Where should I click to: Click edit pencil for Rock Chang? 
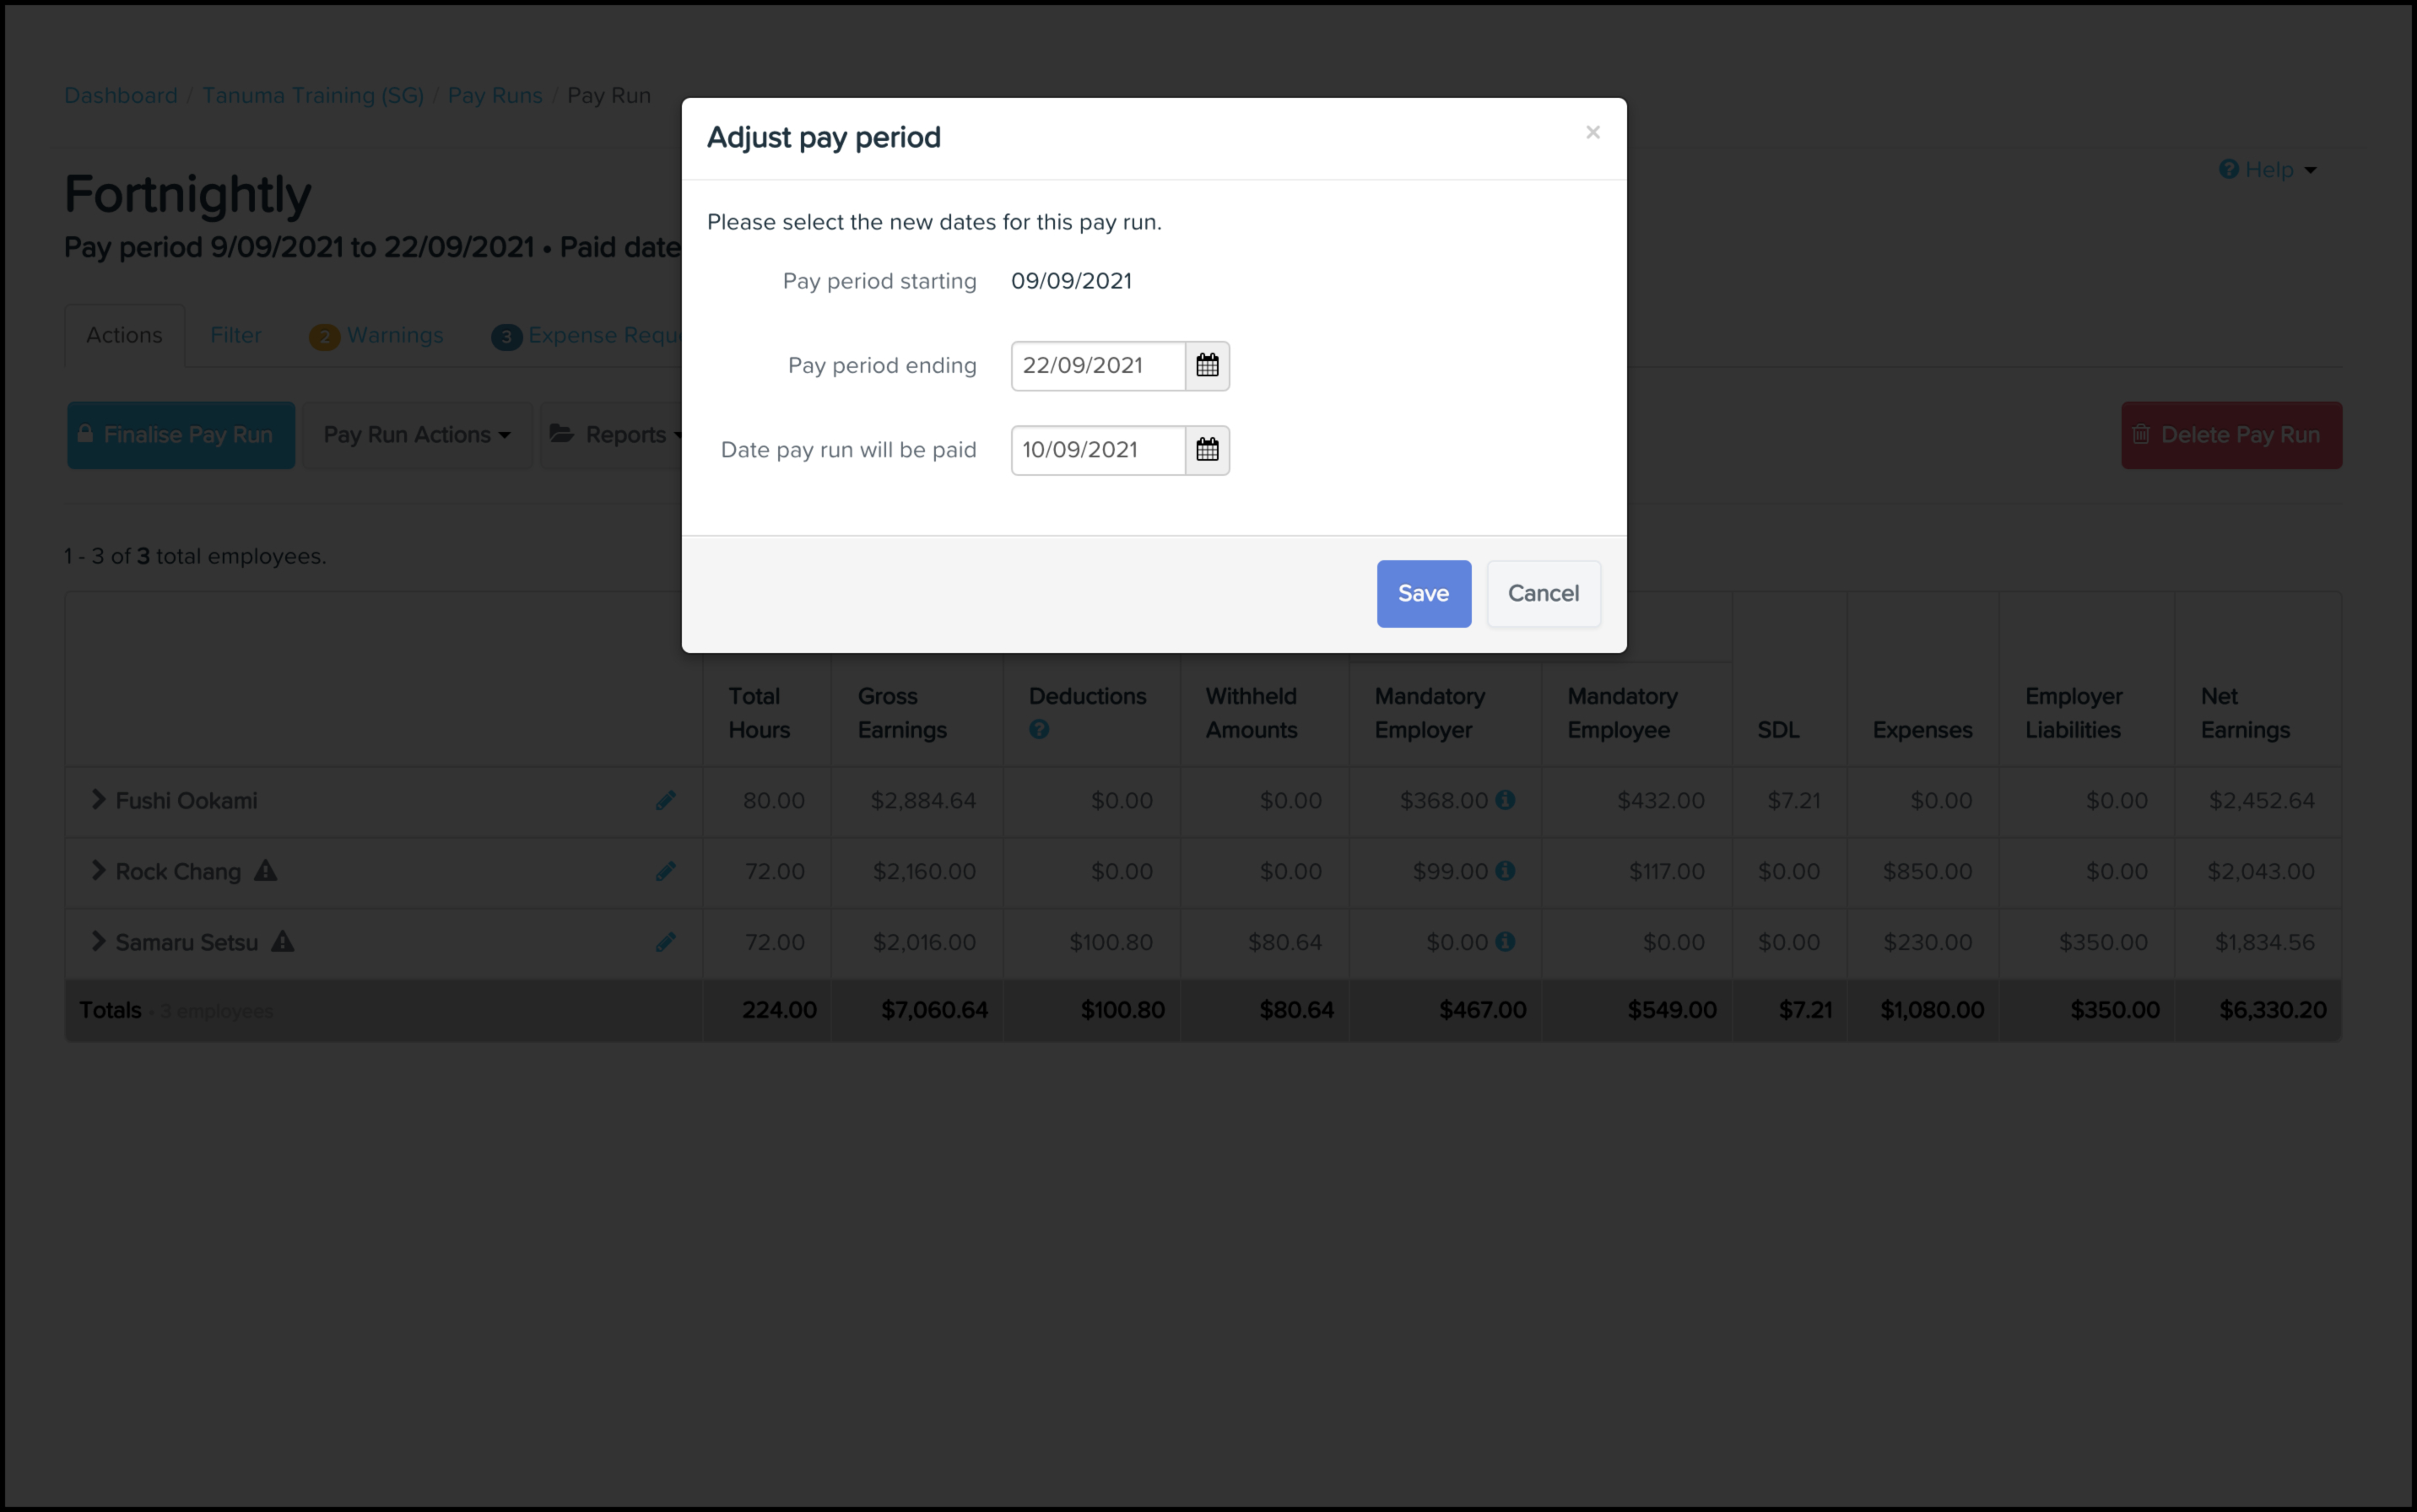(666, 871)
